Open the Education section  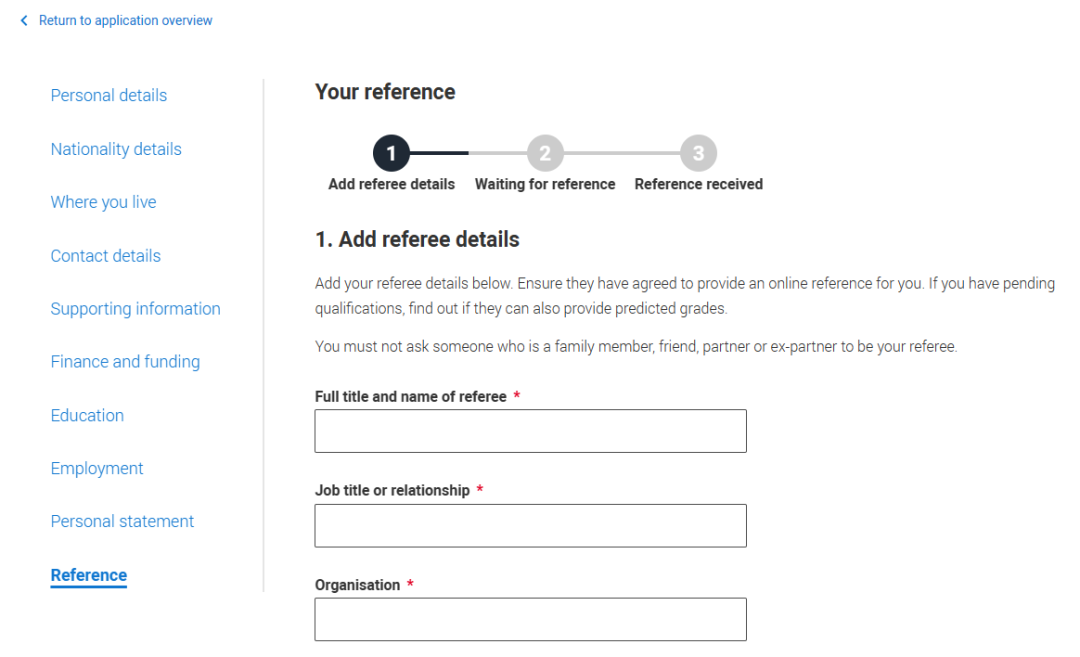[87, 415]
